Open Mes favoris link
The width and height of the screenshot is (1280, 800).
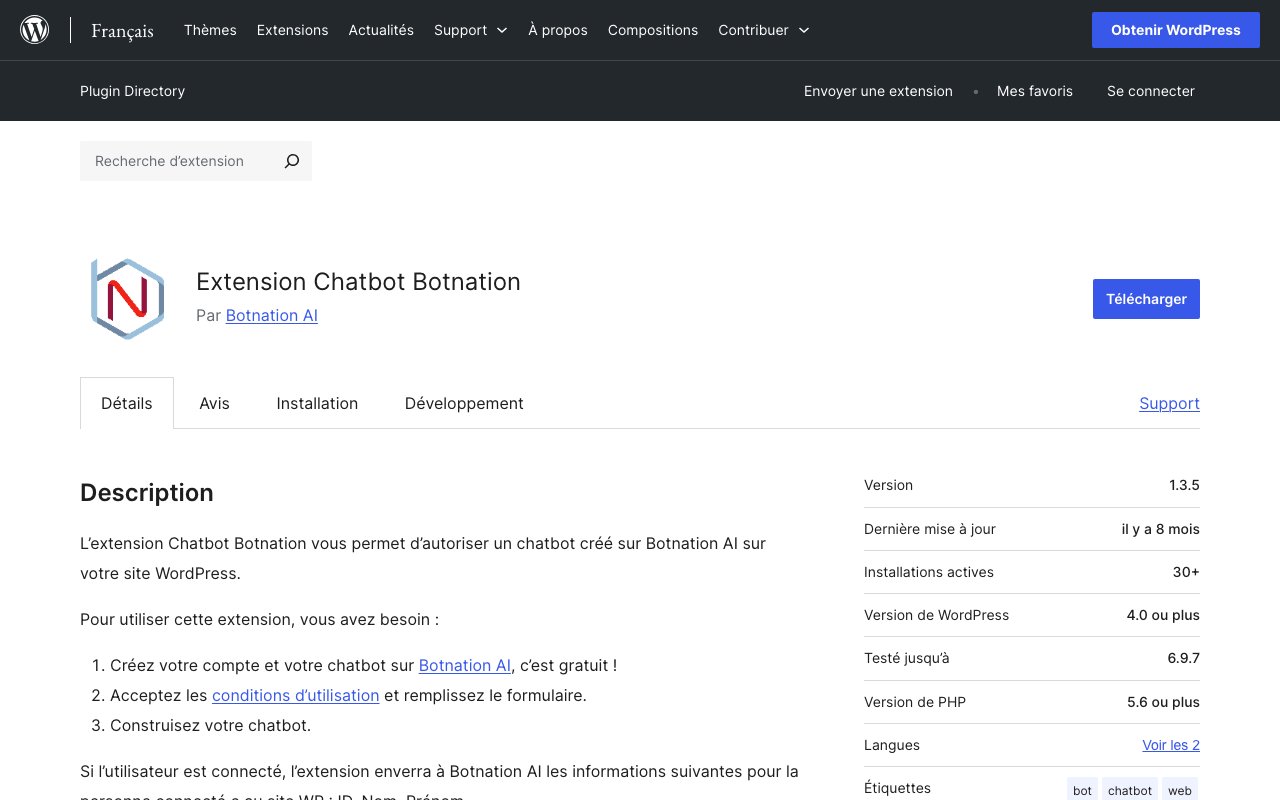point(1035,91)
